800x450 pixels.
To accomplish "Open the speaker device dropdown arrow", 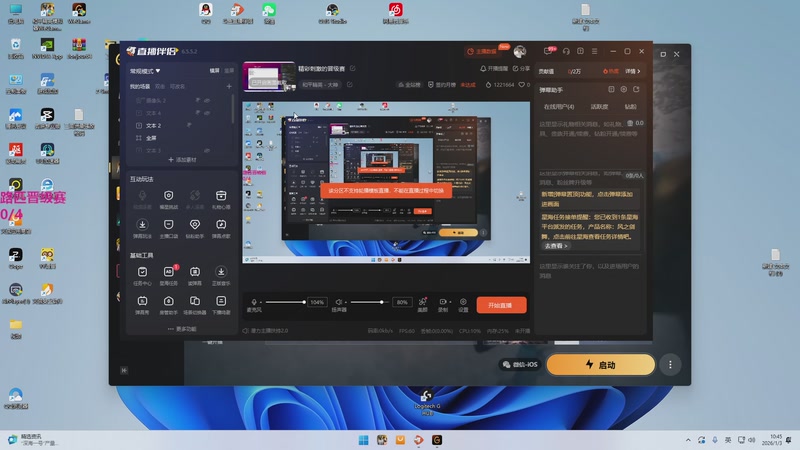I will pyautogui.click(x=345, y=303).
